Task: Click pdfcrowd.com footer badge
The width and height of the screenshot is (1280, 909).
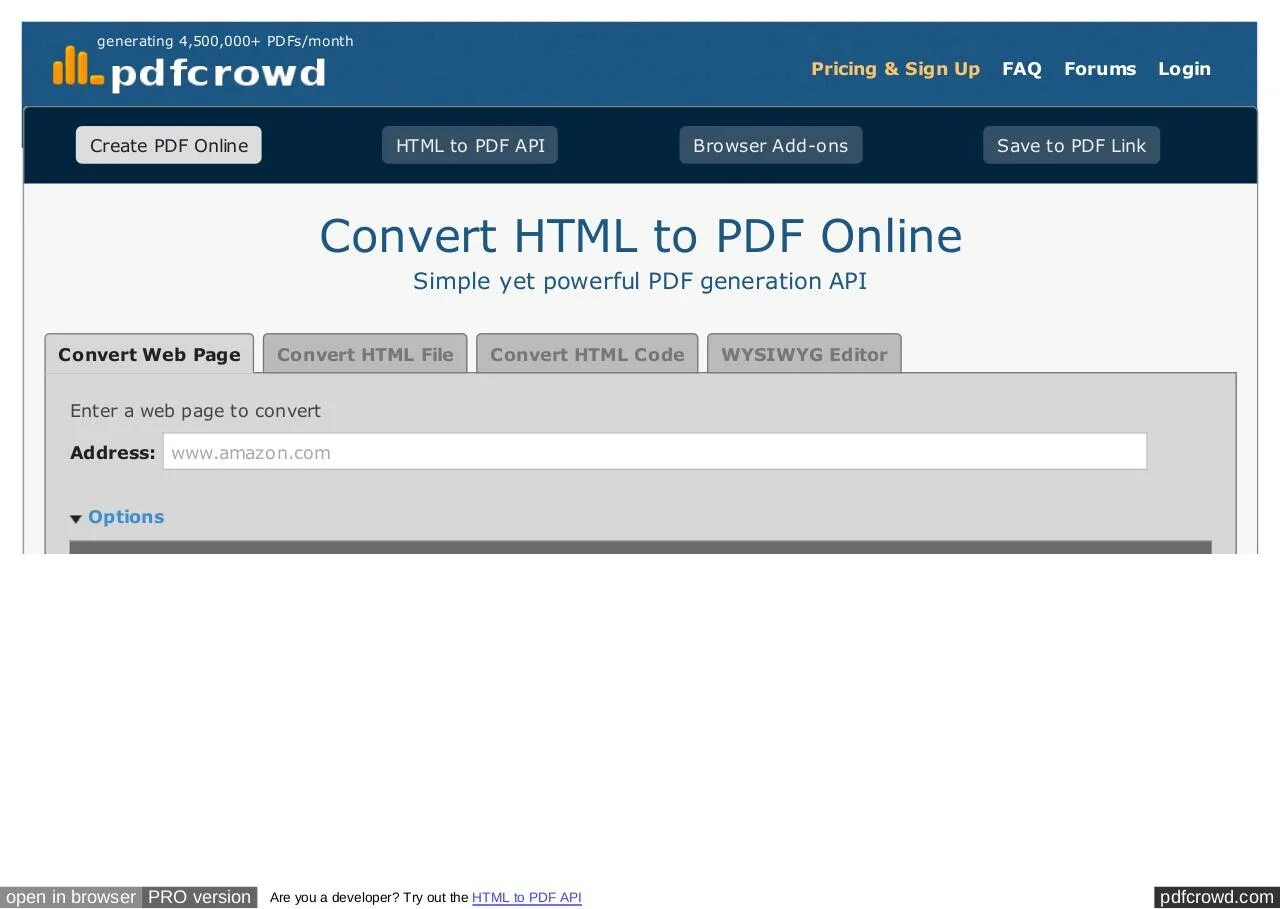Action: pyautogui.click(x=1217, y=897)
